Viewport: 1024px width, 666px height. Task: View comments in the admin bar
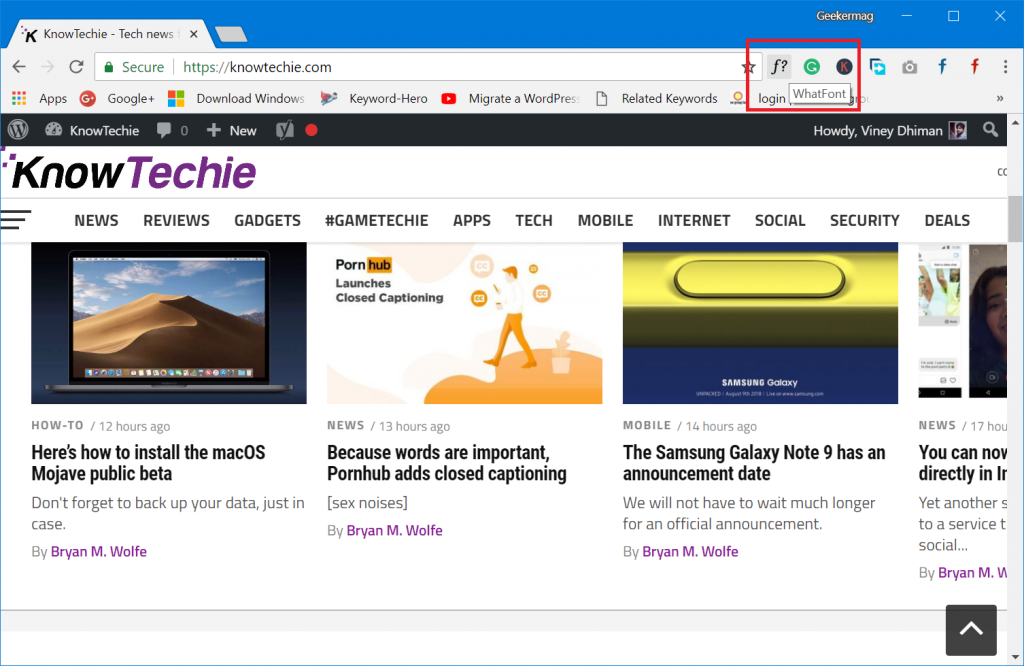[x=172, y=131]
